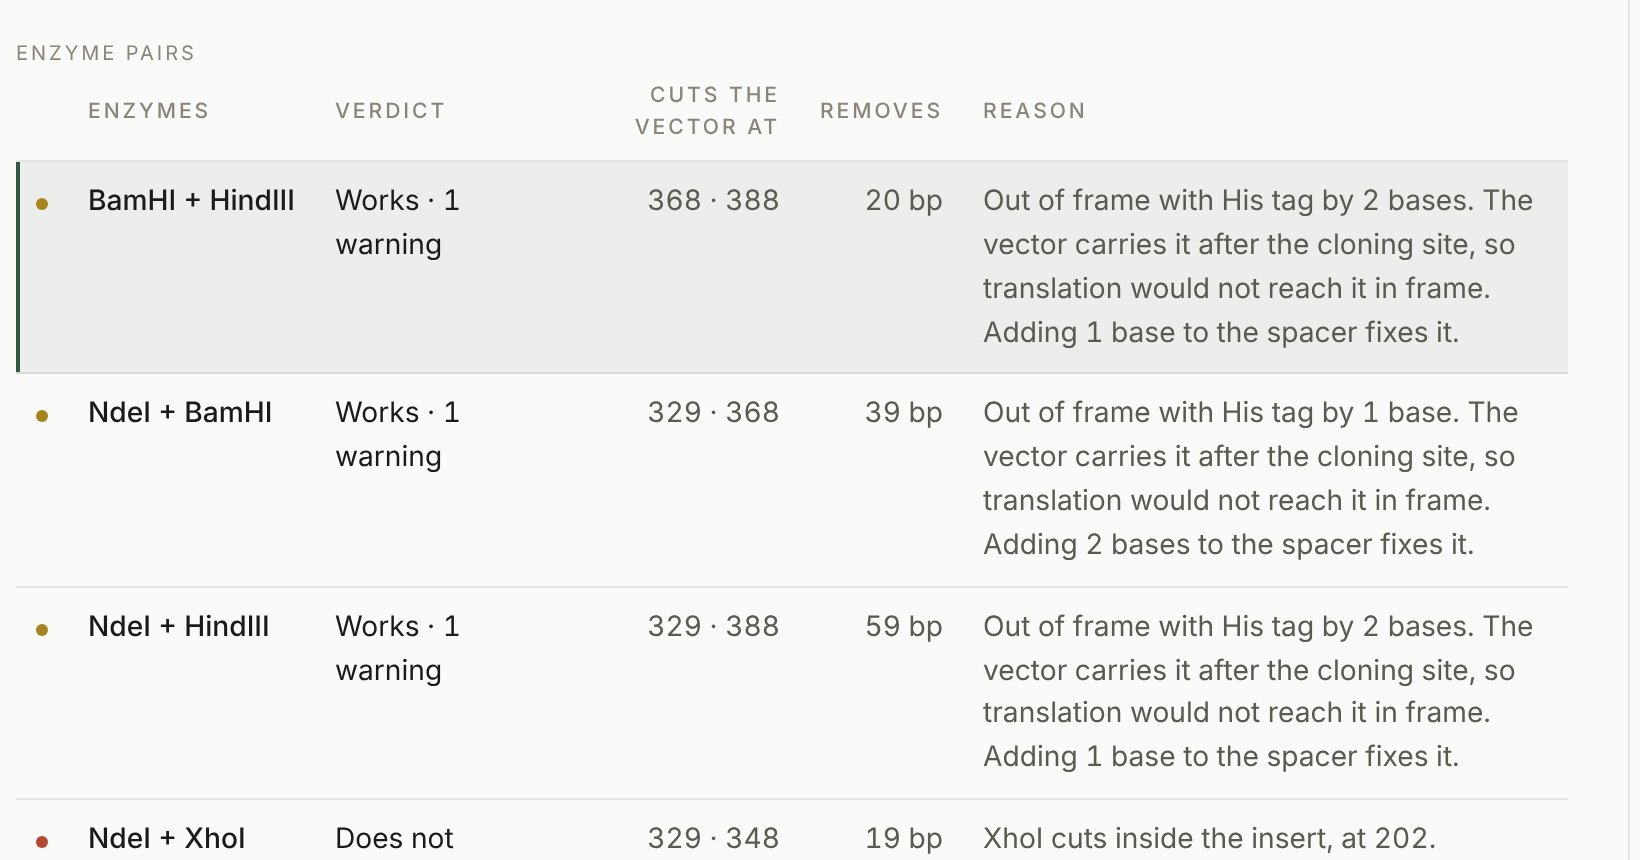Click the Verdict column header

coord(390,111)
